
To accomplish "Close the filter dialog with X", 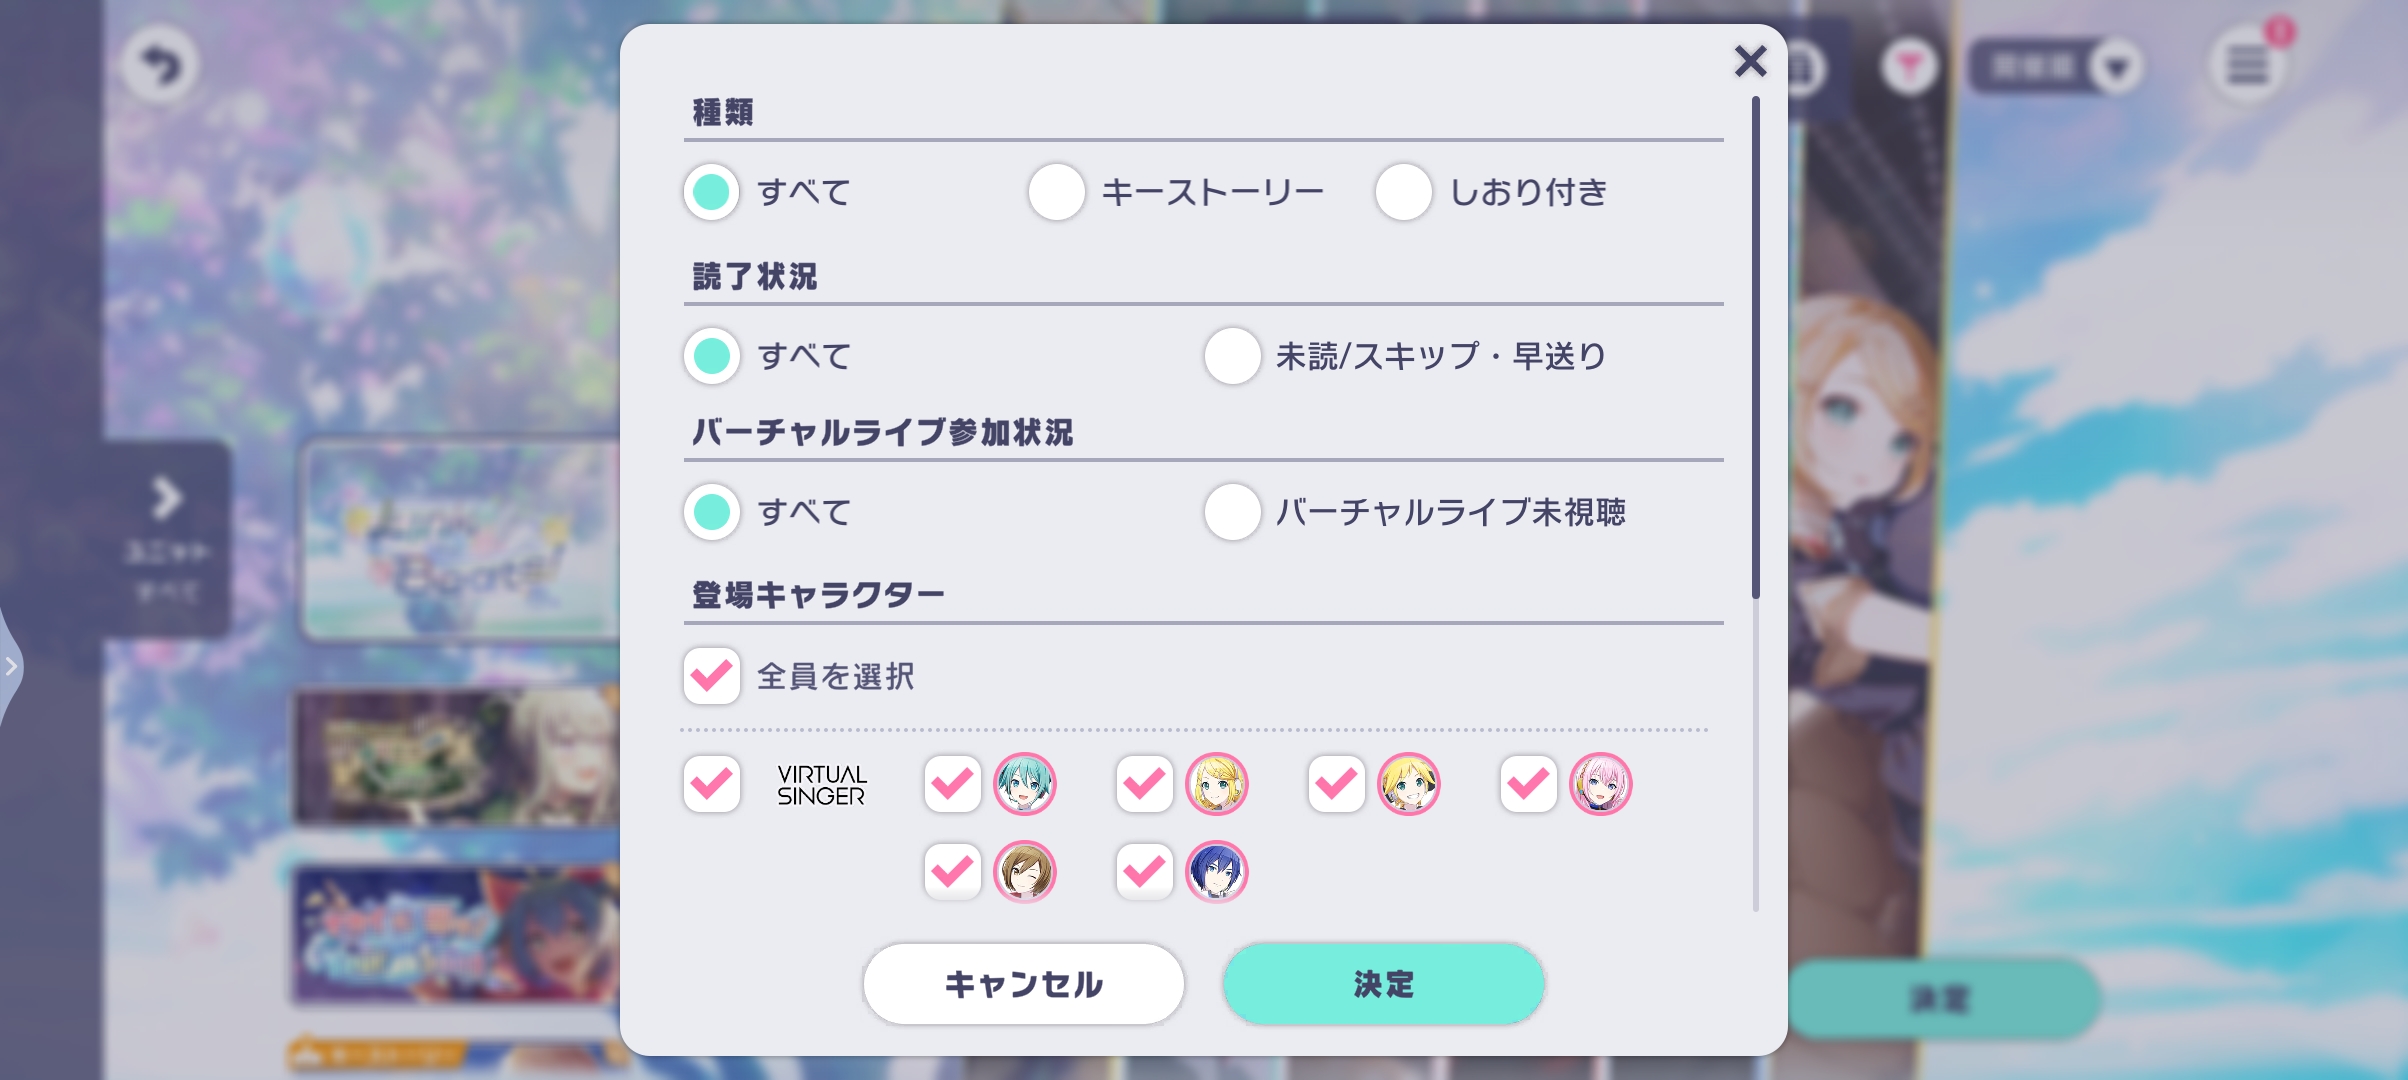I will pos(1750,62).
